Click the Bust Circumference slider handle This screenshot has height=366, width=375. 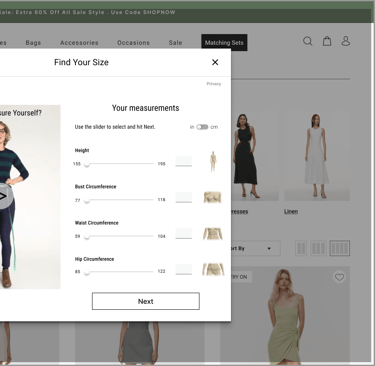[x=87, y=200]
